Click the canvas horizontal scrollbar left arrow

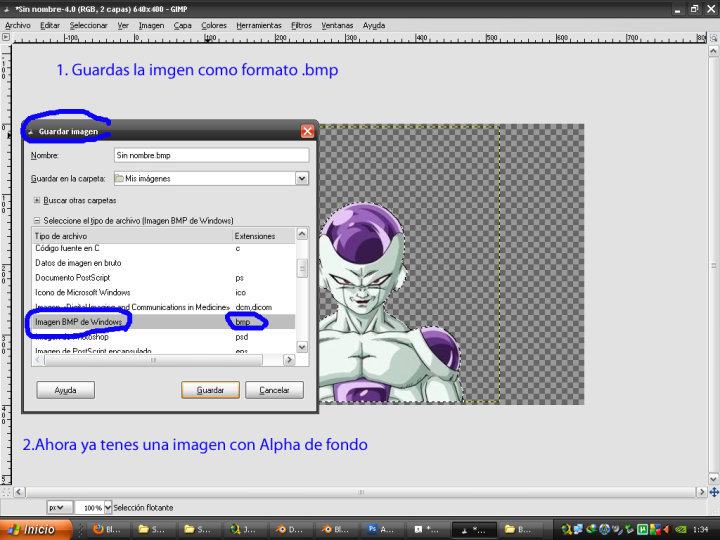(19, 492)
